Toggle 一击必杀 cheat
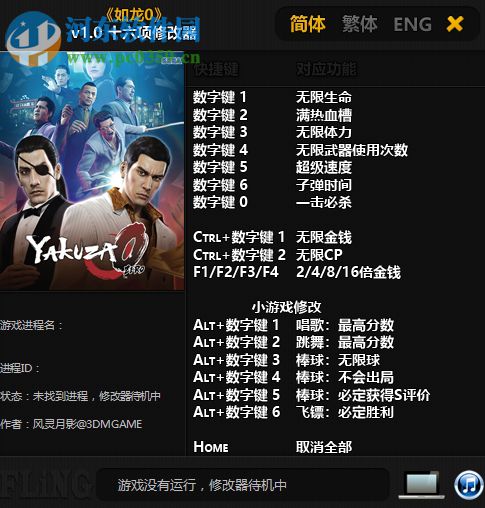The height and width of the screenshot is (508, 485). [x=324, y=202]
